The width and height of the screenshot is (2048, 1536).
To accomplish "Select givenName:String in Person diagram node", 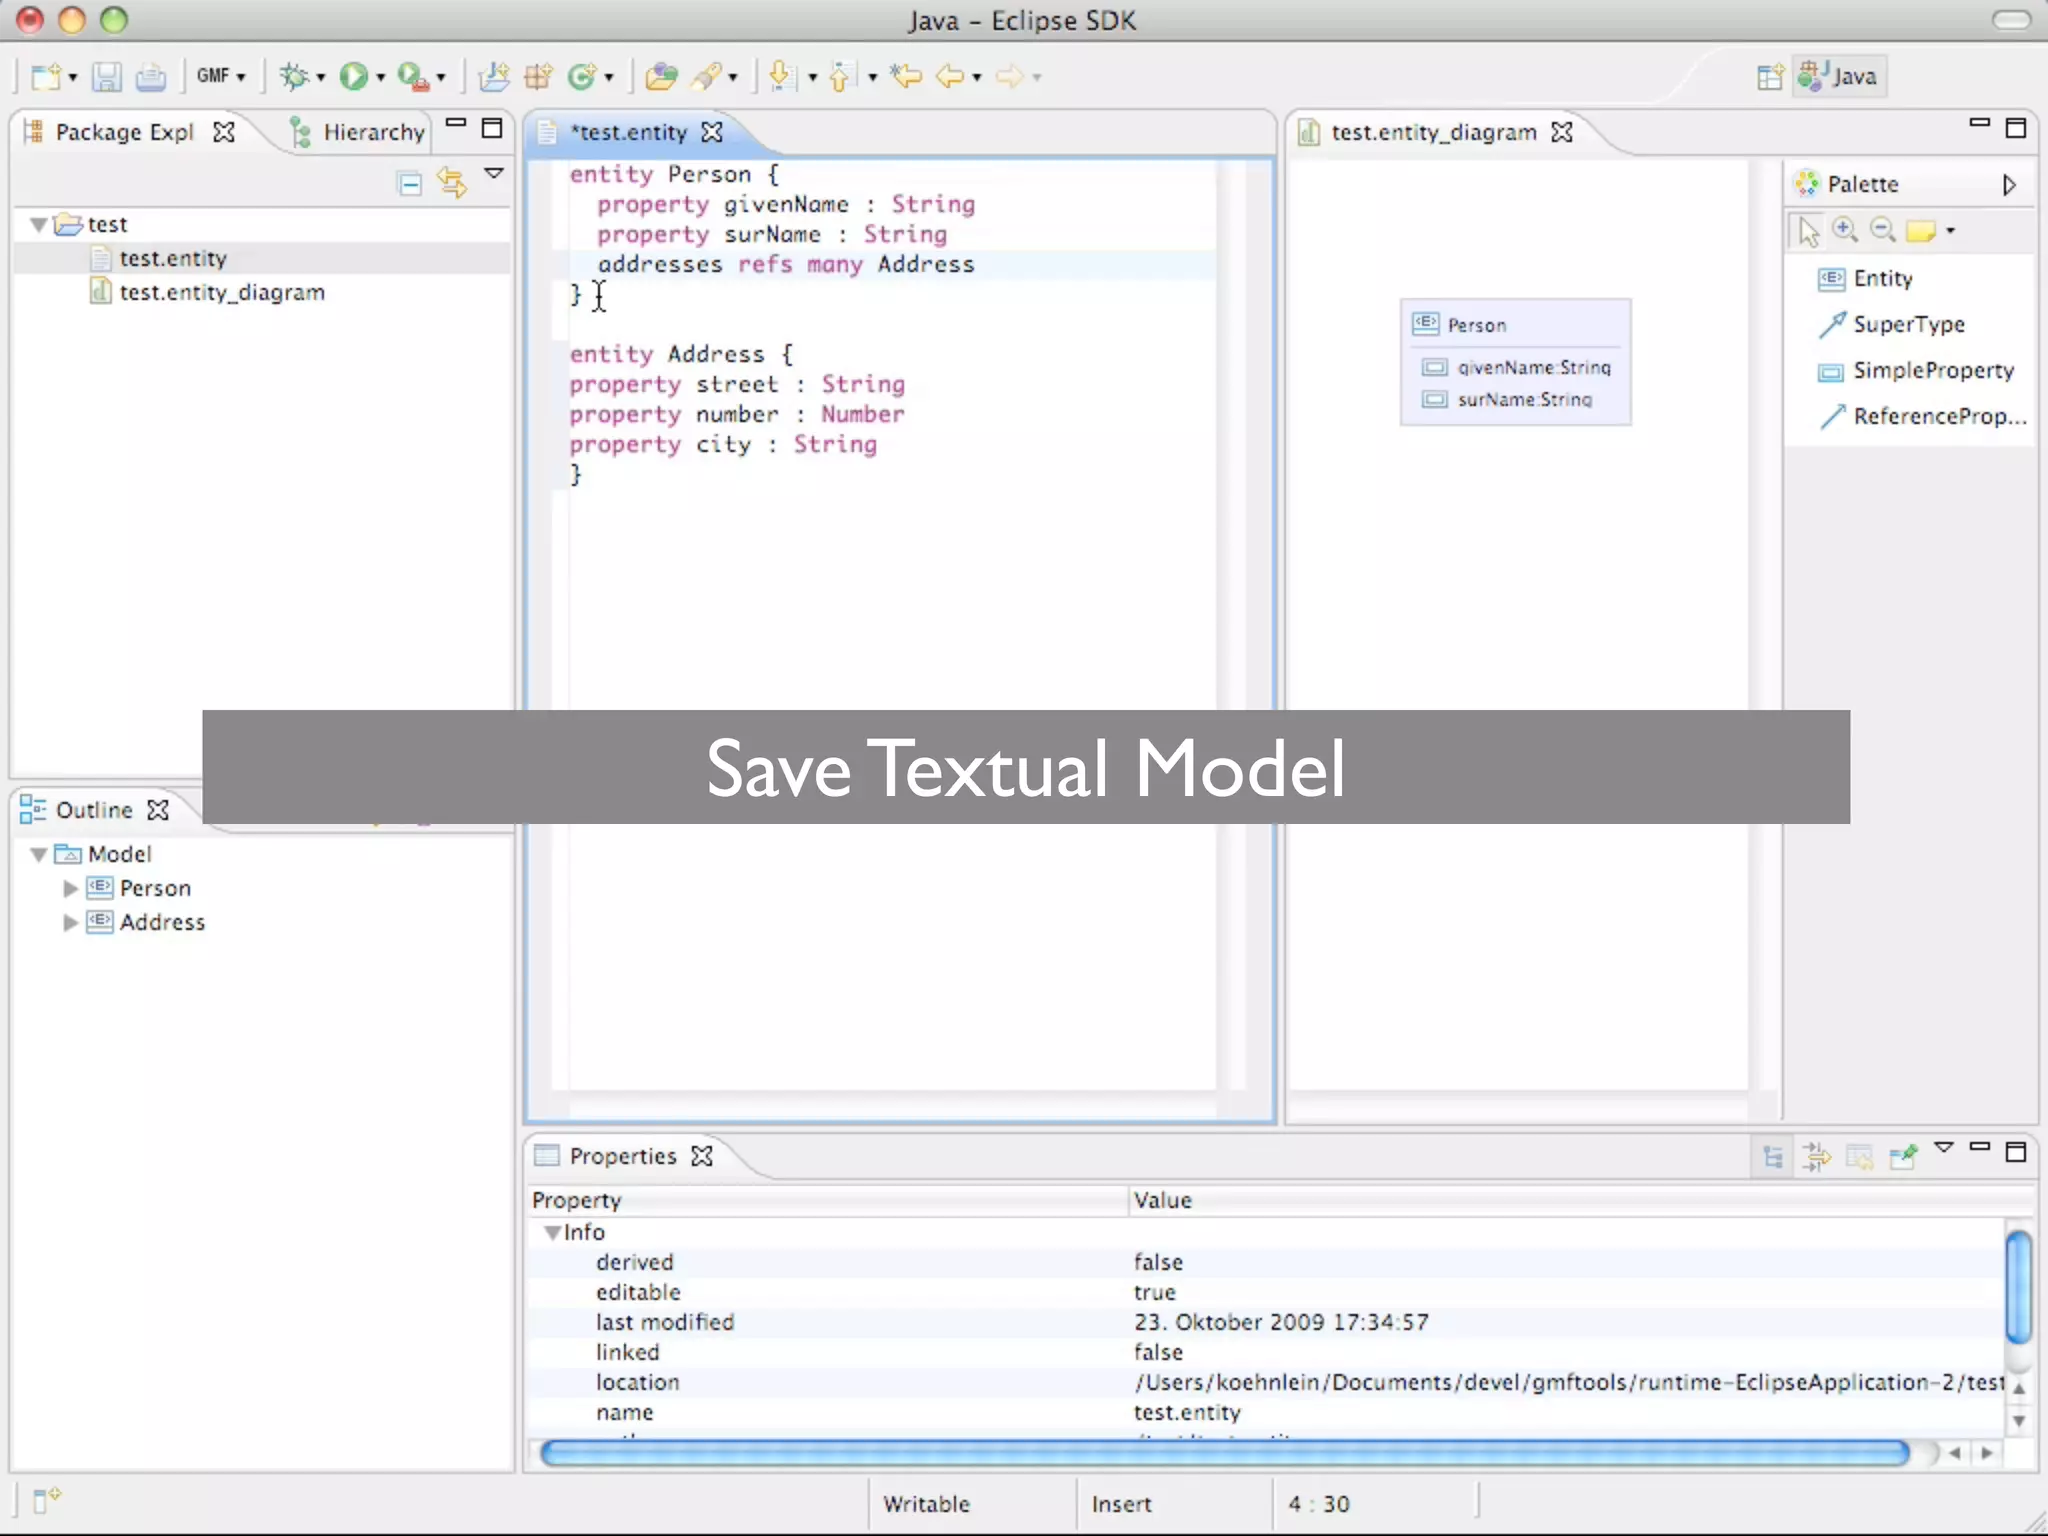I will click(x=1516, y=367).
